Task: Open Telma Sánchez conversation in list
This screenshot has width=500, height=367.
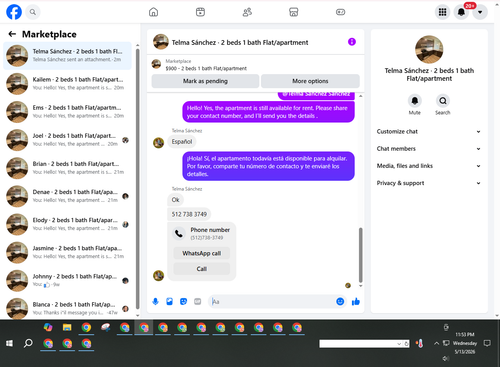Action: pos(67,56)
